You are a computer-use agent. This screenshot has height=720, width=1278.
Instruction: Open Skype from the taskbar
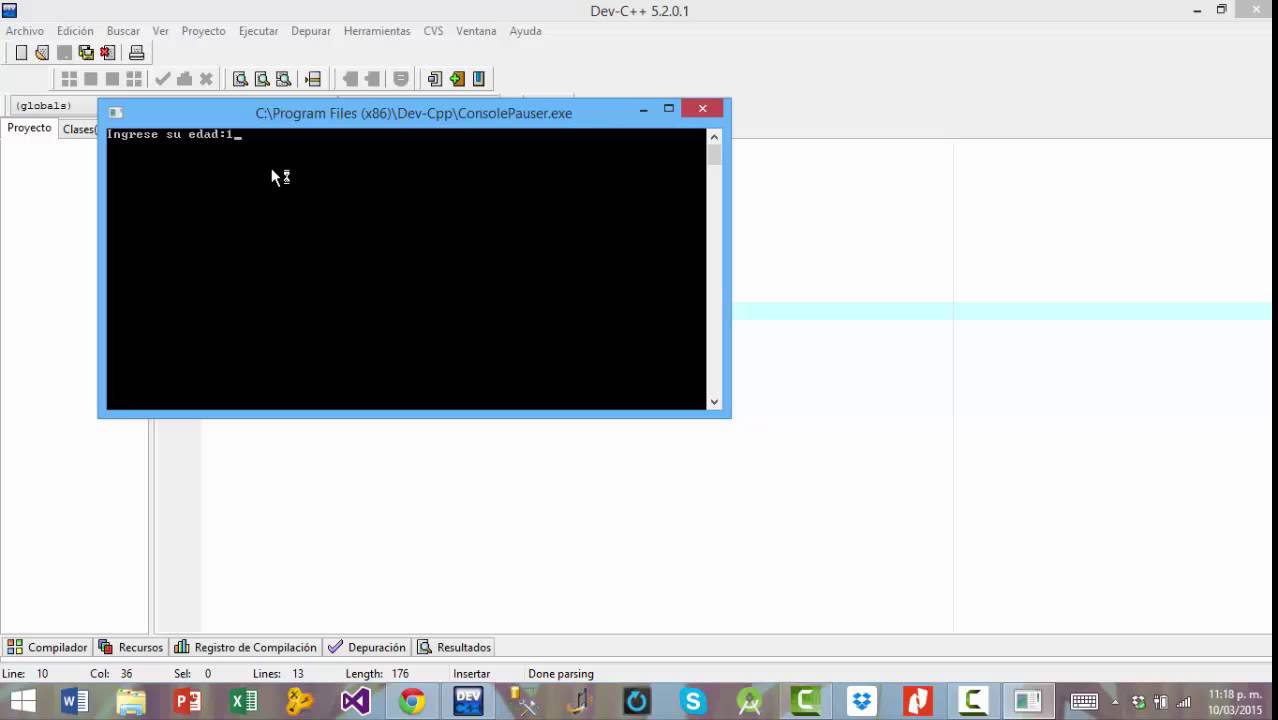click(x=693, y=701)
